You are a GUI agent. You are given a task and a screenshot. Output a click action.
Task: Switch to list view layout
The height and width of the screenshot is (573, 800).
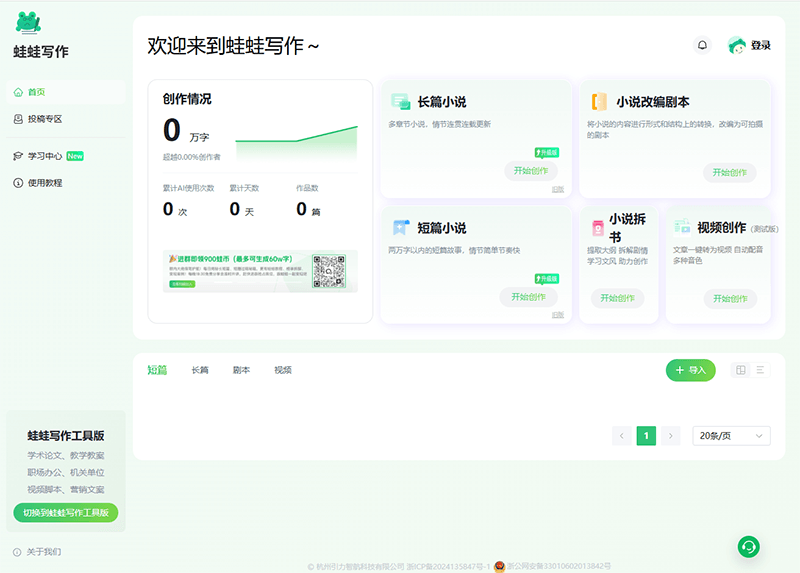coord(761,370)
